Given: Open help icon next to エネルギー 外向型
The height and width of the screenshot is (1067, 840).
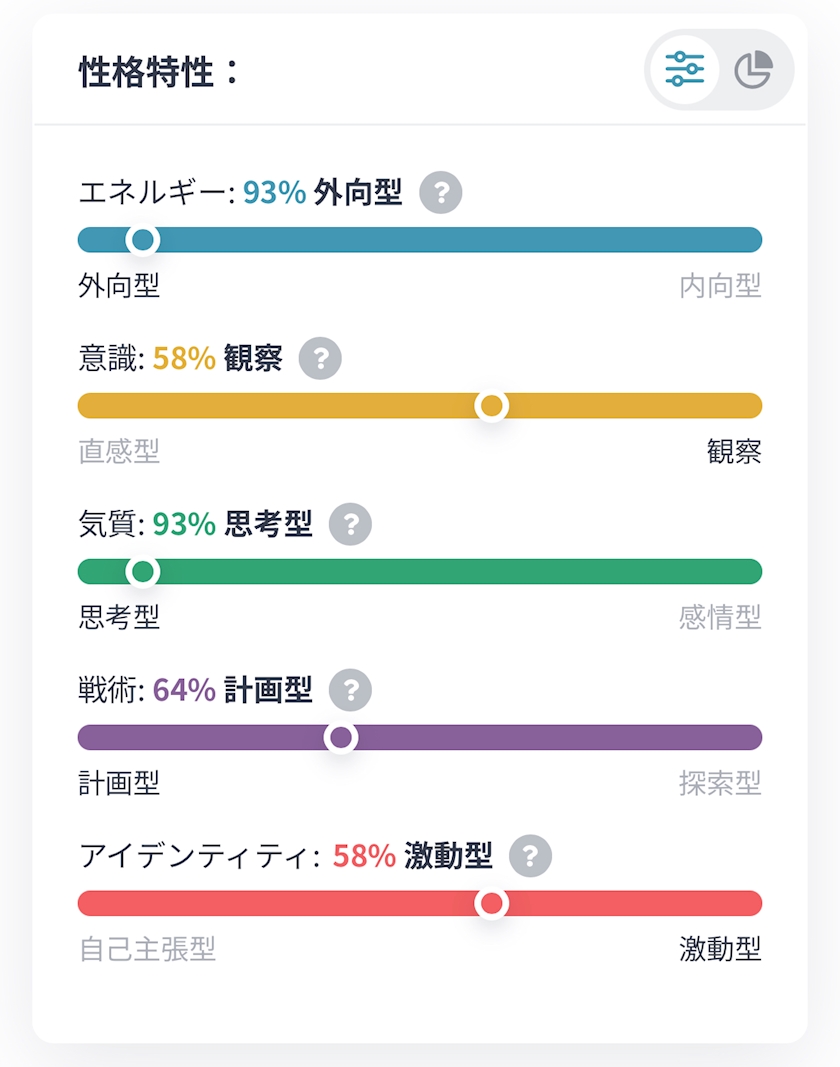Looking at the screenshot, I should 440,193.
